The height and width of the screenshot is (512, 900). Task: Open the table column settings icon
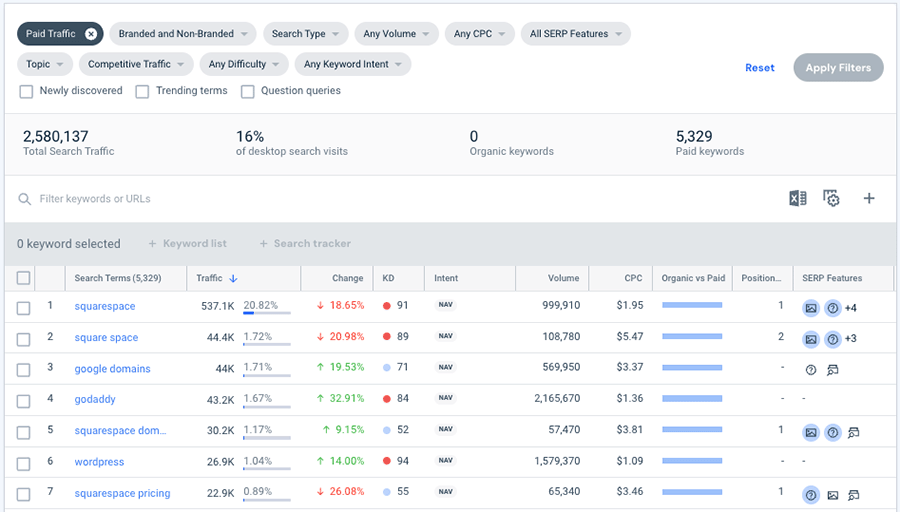831,199
